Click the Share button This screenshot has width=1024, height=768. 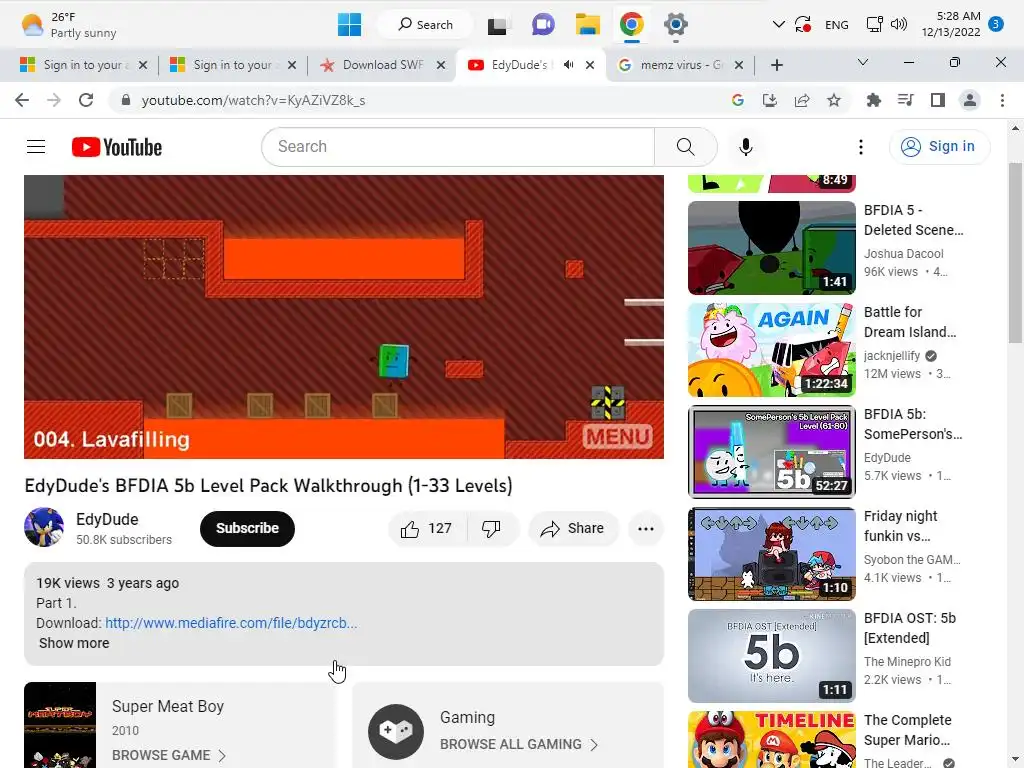tap(573, 528)
